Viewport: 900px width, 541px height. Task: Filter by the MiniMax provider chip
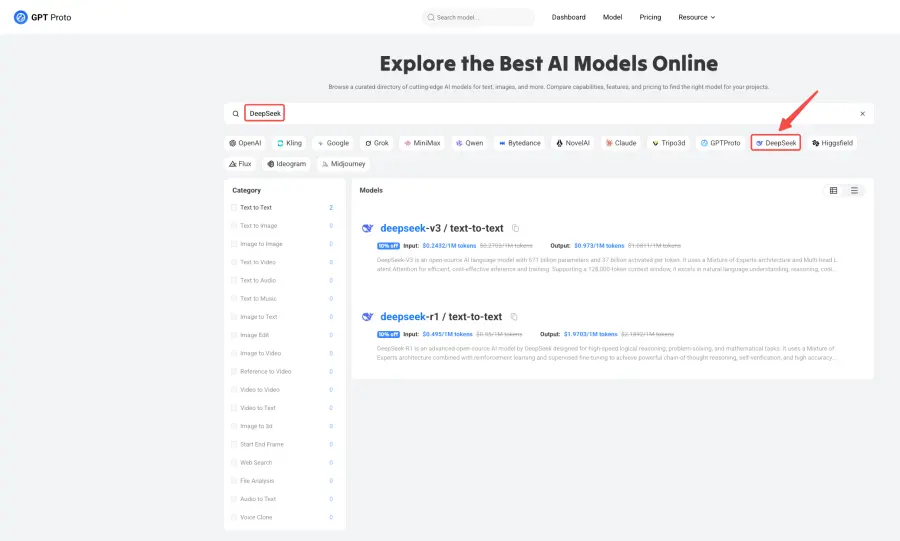pos(422,143)
